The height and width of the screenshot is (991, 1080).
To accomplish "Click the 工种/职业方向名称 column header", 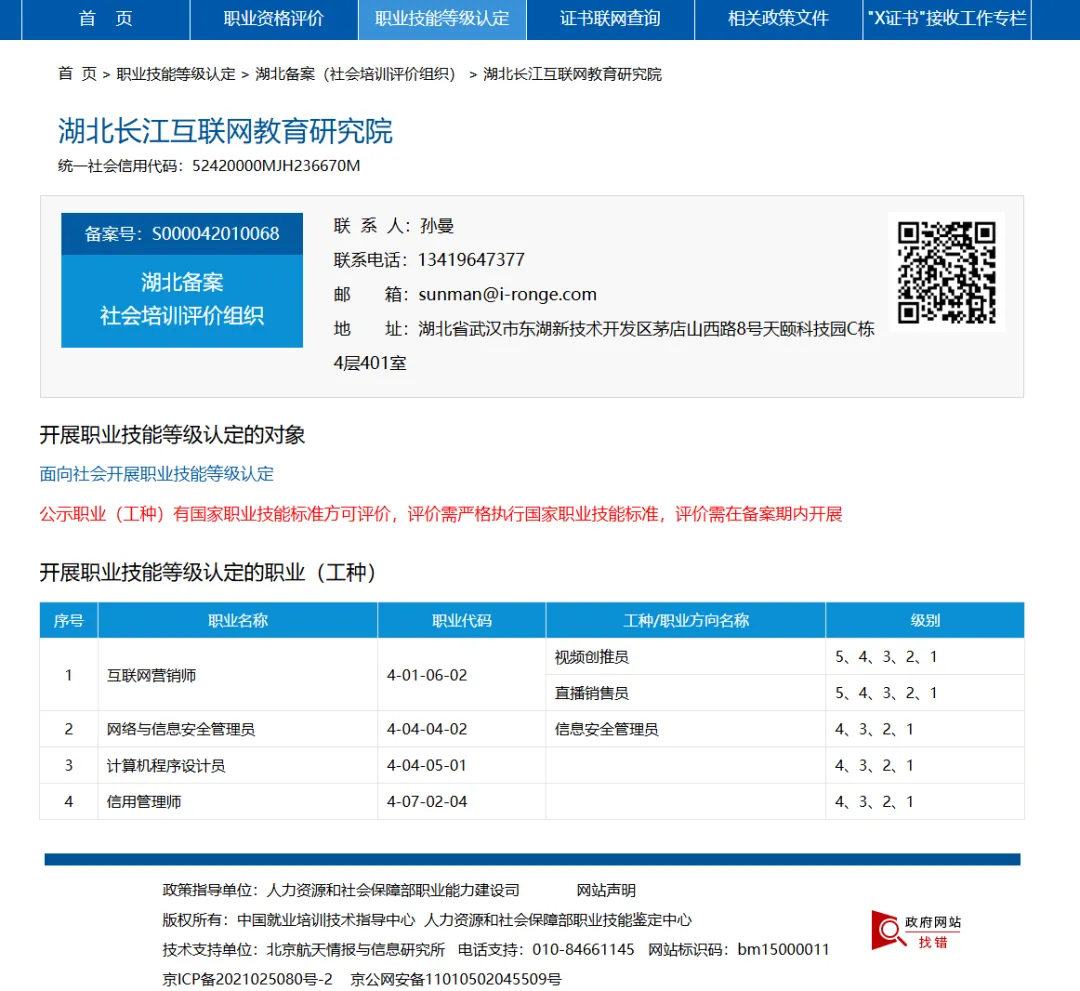I will pos(685,620).
